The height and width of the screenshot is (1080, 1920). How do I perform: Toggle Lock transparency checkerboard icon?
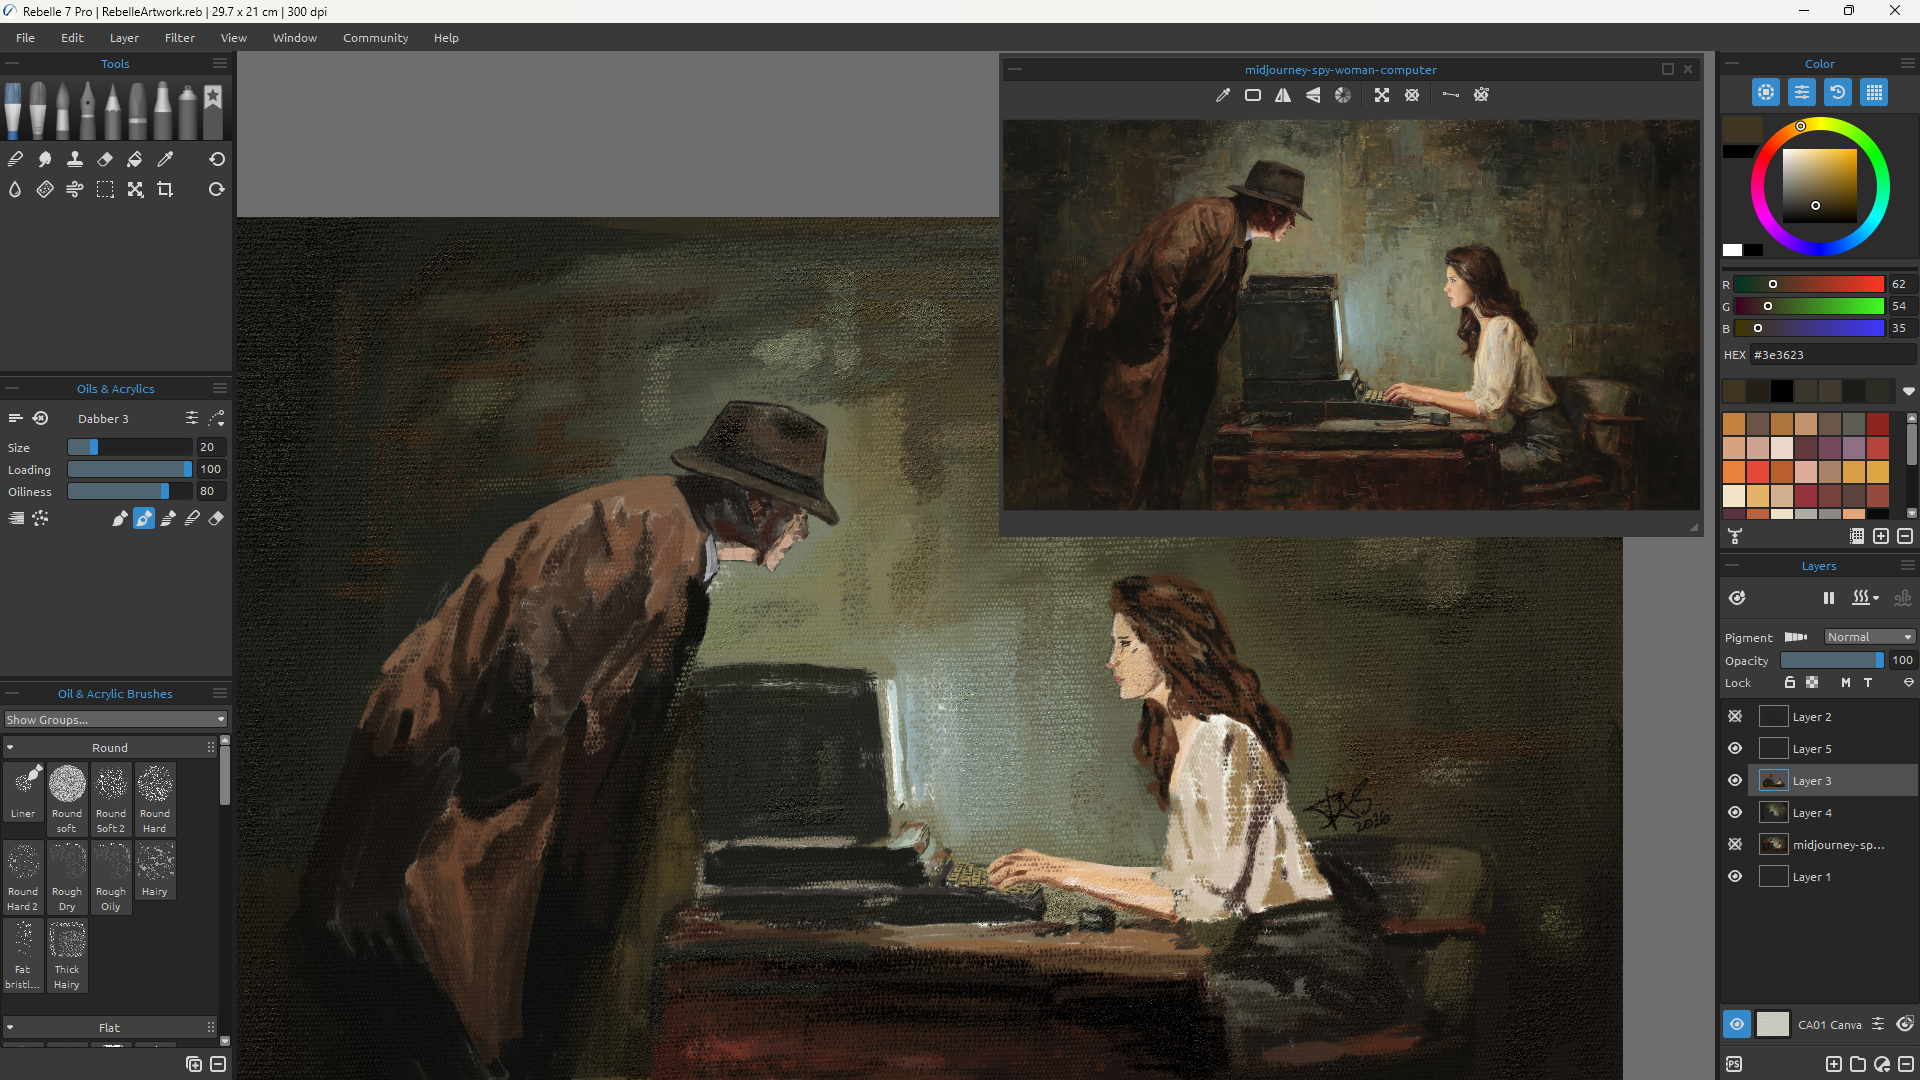tap(1812, 682)
